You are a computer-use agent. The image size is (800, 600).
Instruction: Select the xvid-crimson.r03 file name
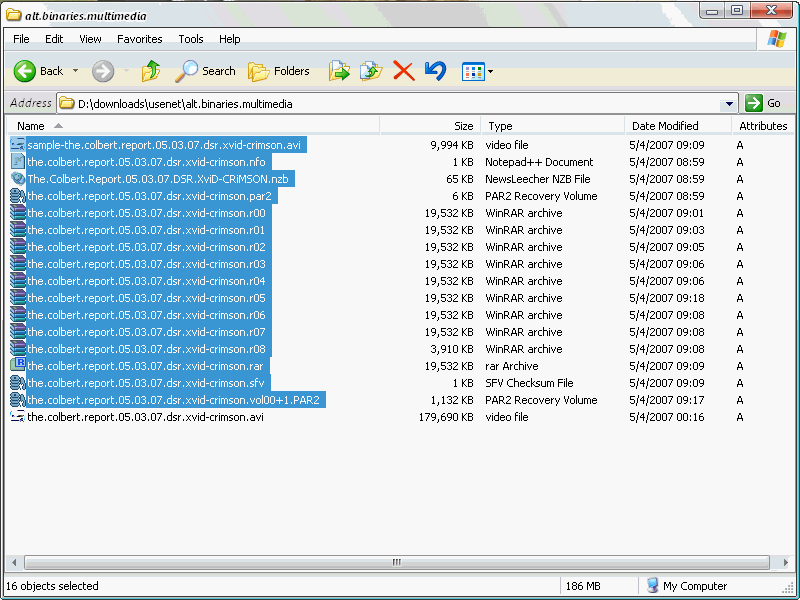[x=146, y=264]
